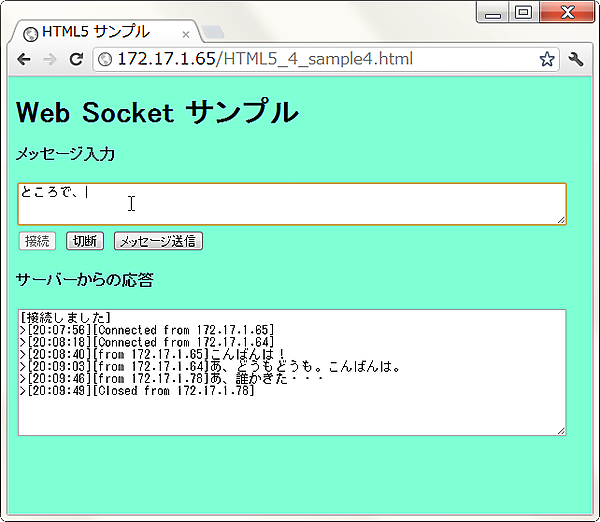Go back with the browser back arrow
Viewport: 600px width, 522px height.
coord(24,59)
